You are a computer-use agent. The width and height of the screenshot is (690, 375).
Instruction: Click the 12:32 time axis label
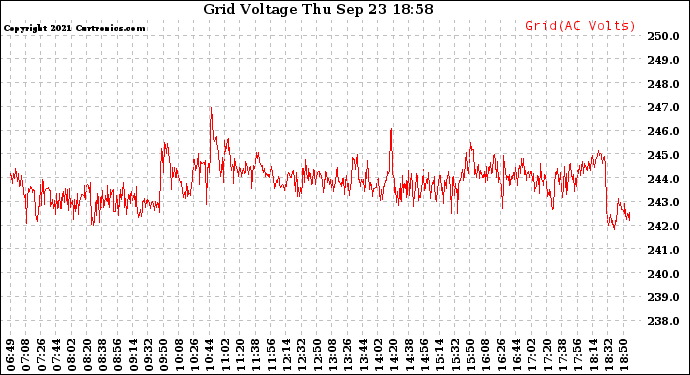[x=303, y=355]
